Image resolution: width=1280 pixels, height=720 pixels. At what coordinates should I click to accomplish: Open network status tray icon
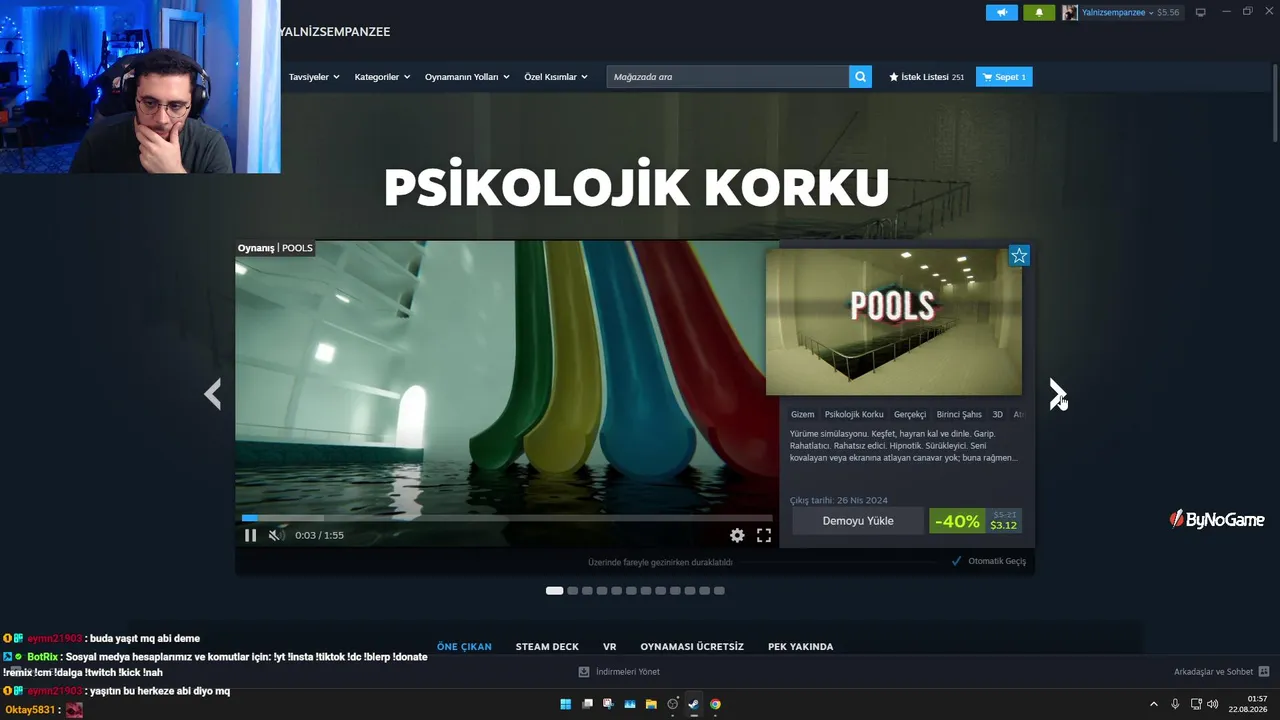(x=1196, y=704)
